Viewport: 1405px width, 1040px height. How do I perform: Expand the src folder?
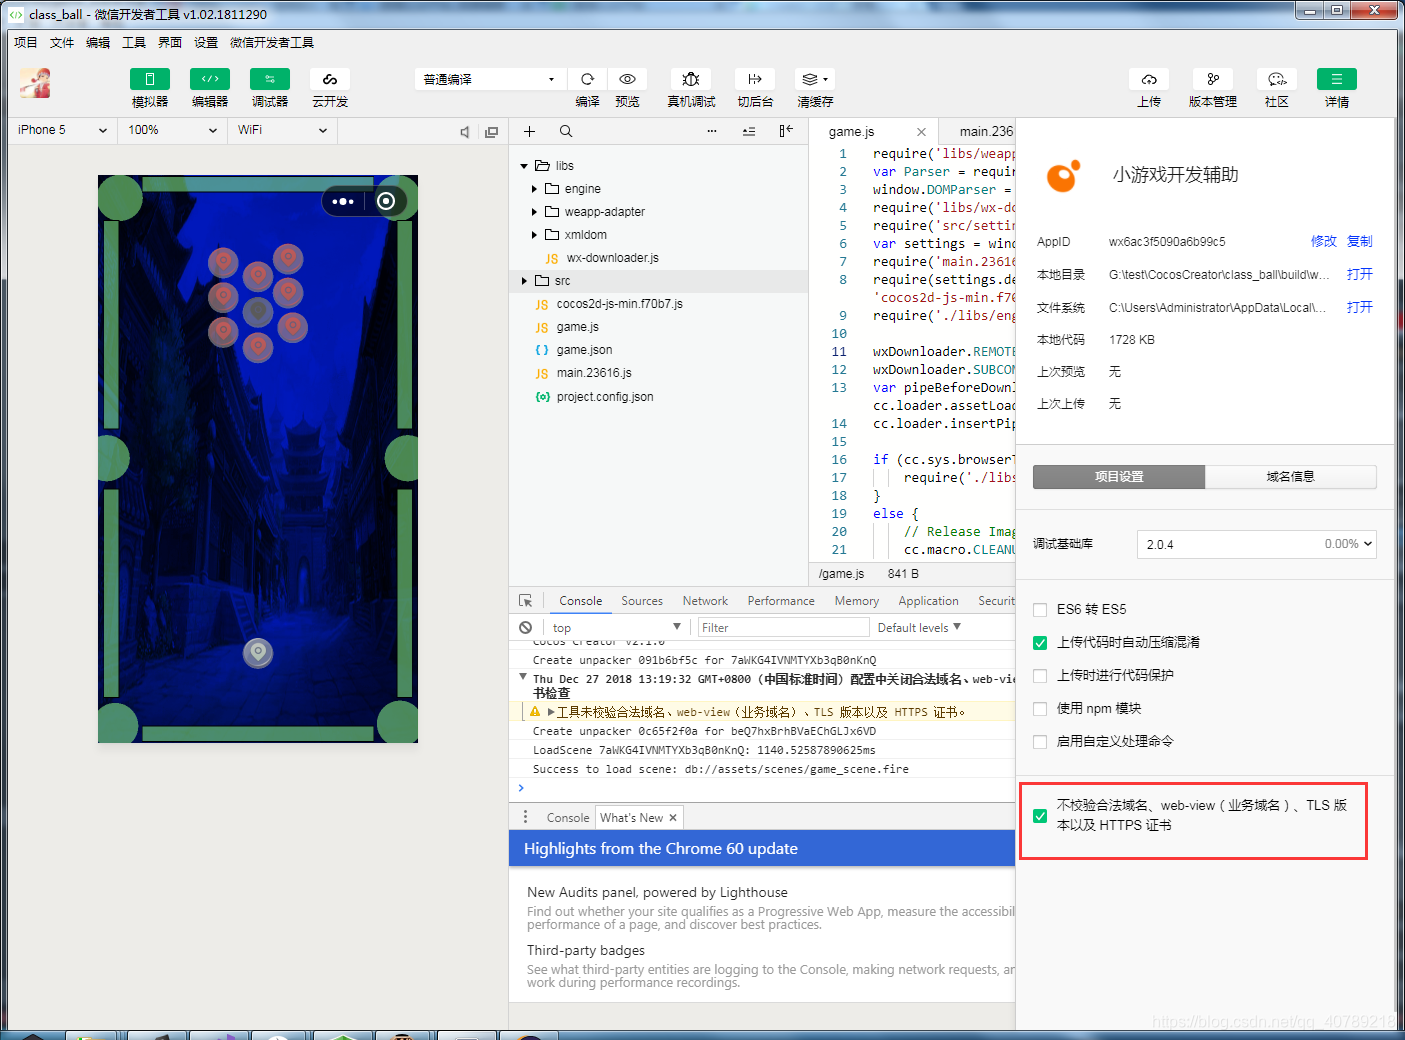[x=524, y=281]
